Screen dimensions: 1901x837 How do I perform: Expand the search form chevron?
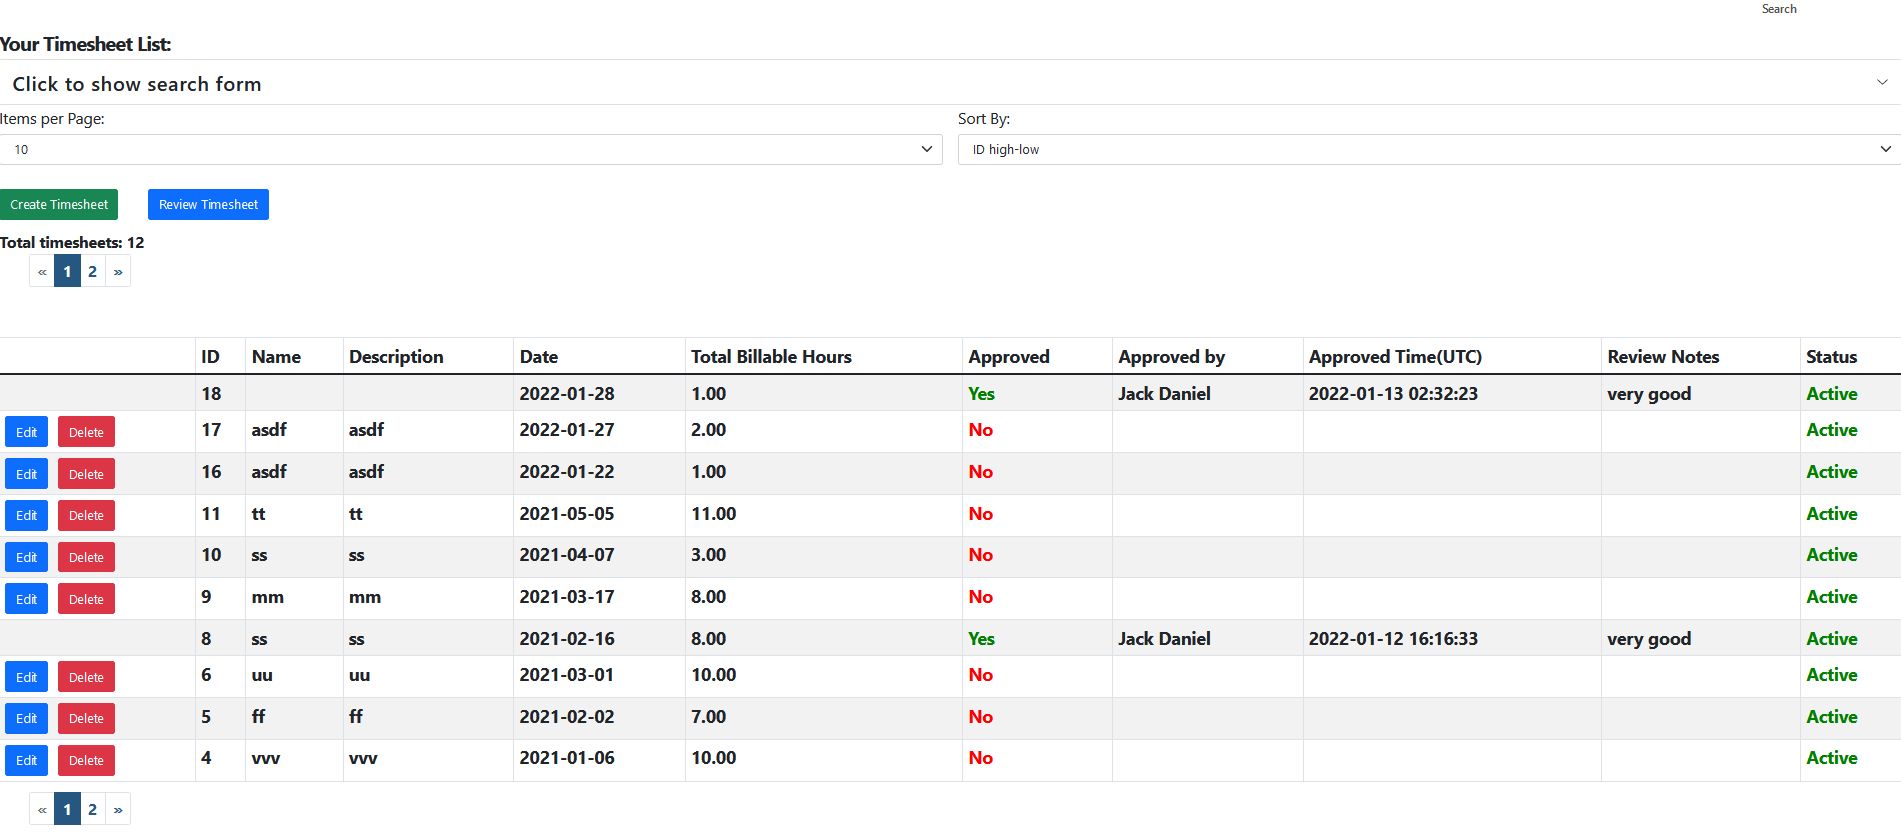tap(1881, 83)
